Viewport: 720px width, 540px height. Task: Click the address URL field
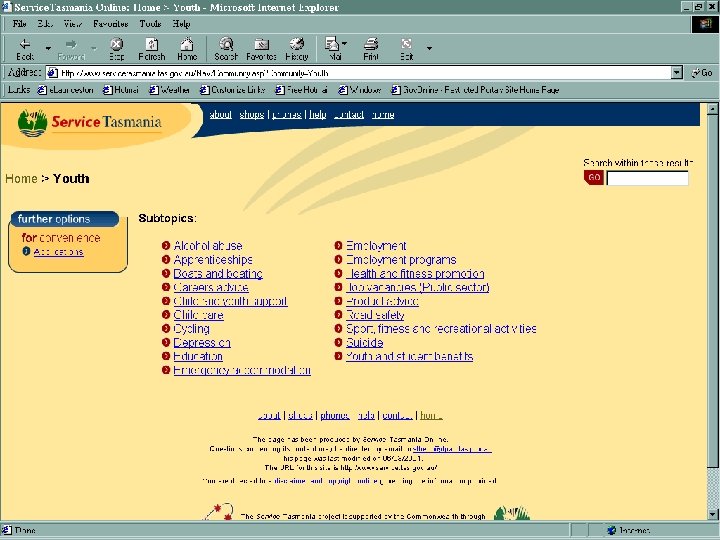(360, 73)
